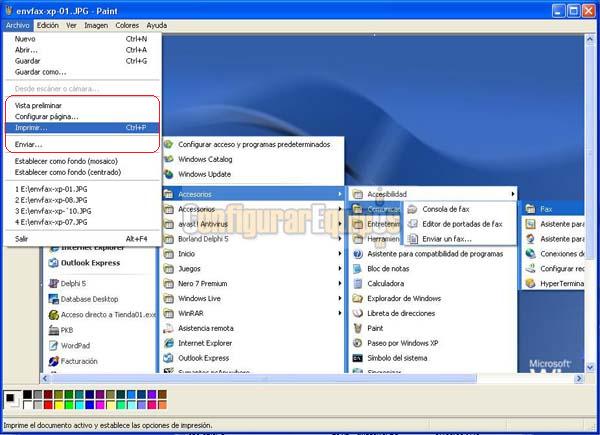This screenshot has height=435, width=600.
Task: Pick the white palette swatch
Action: 28,405
